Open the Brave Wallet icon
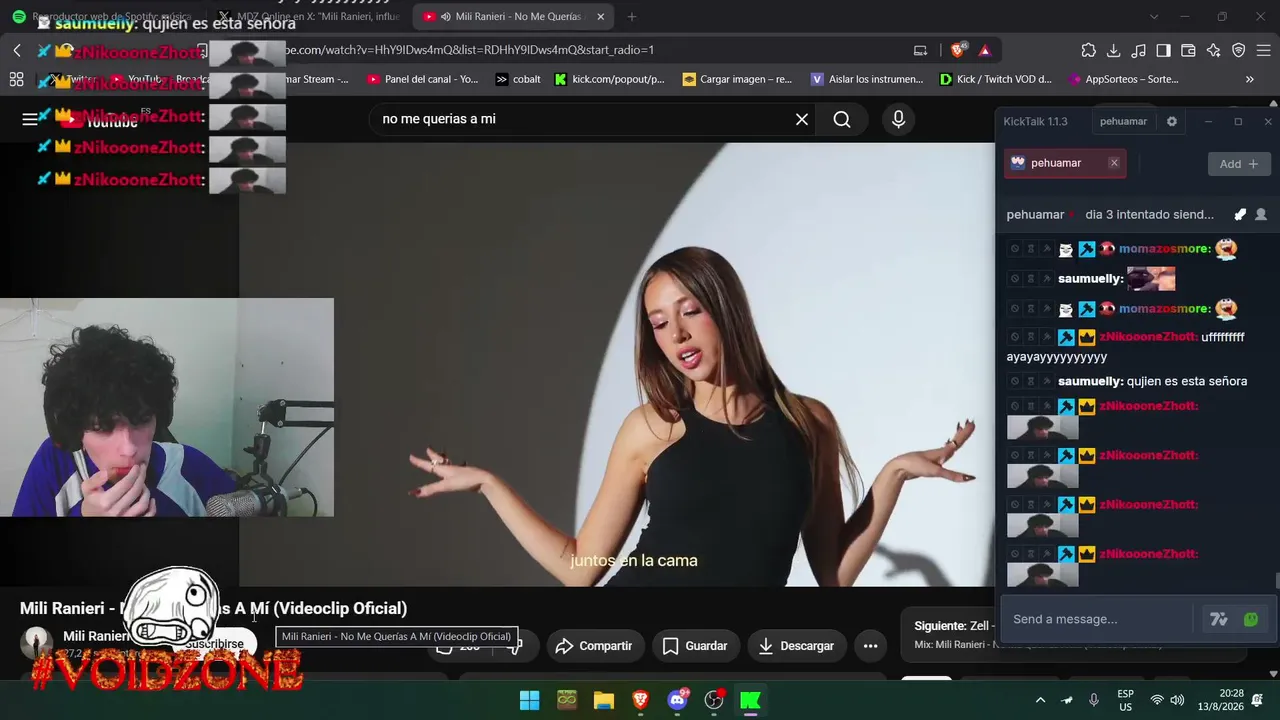1280x720 pixels. [1188, 50]
